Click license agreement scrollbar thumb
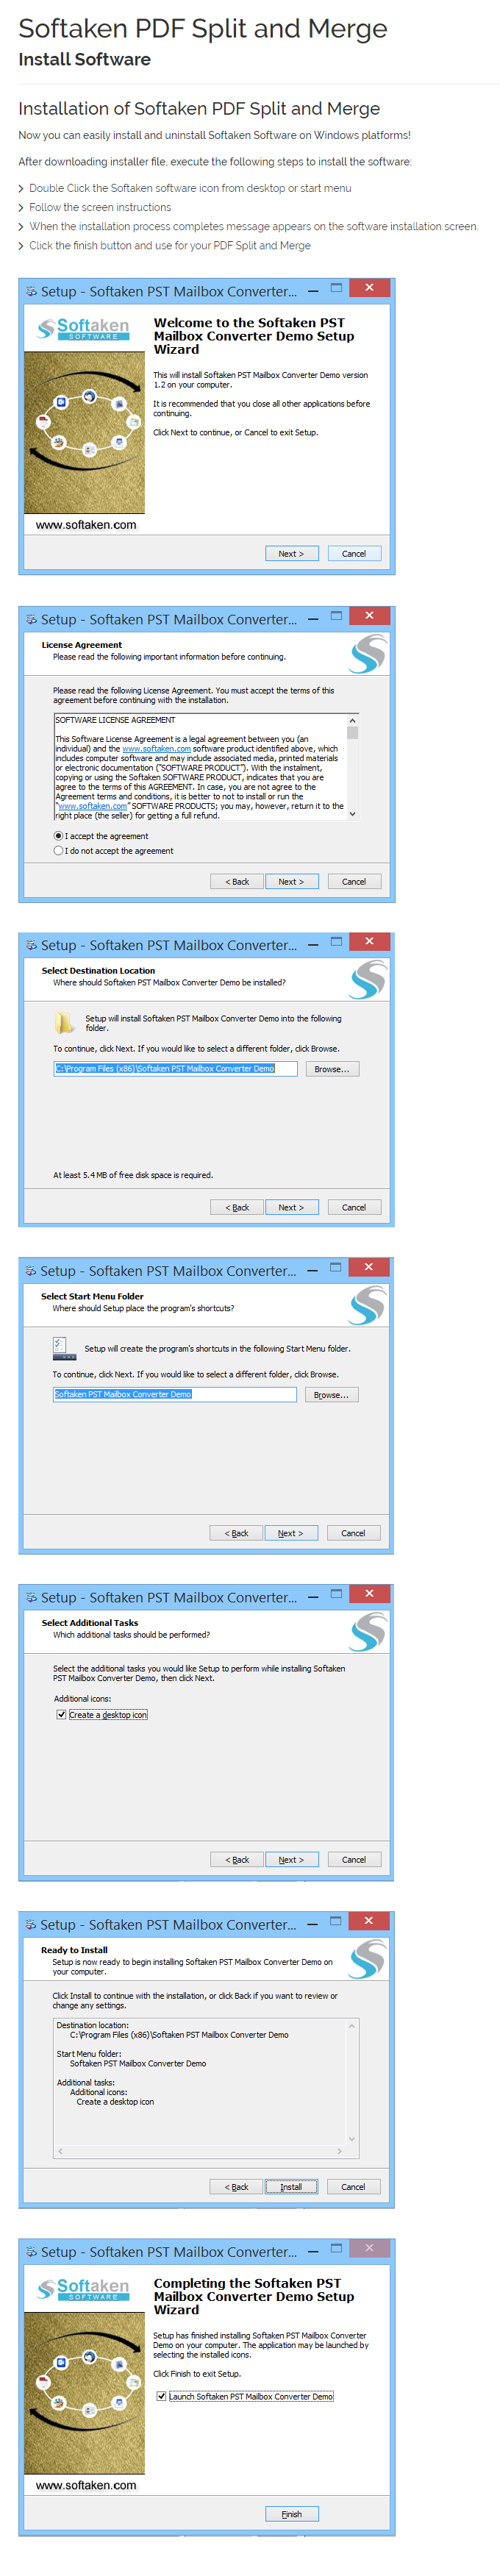This screenshot has width=500, height=2576. 352,732
